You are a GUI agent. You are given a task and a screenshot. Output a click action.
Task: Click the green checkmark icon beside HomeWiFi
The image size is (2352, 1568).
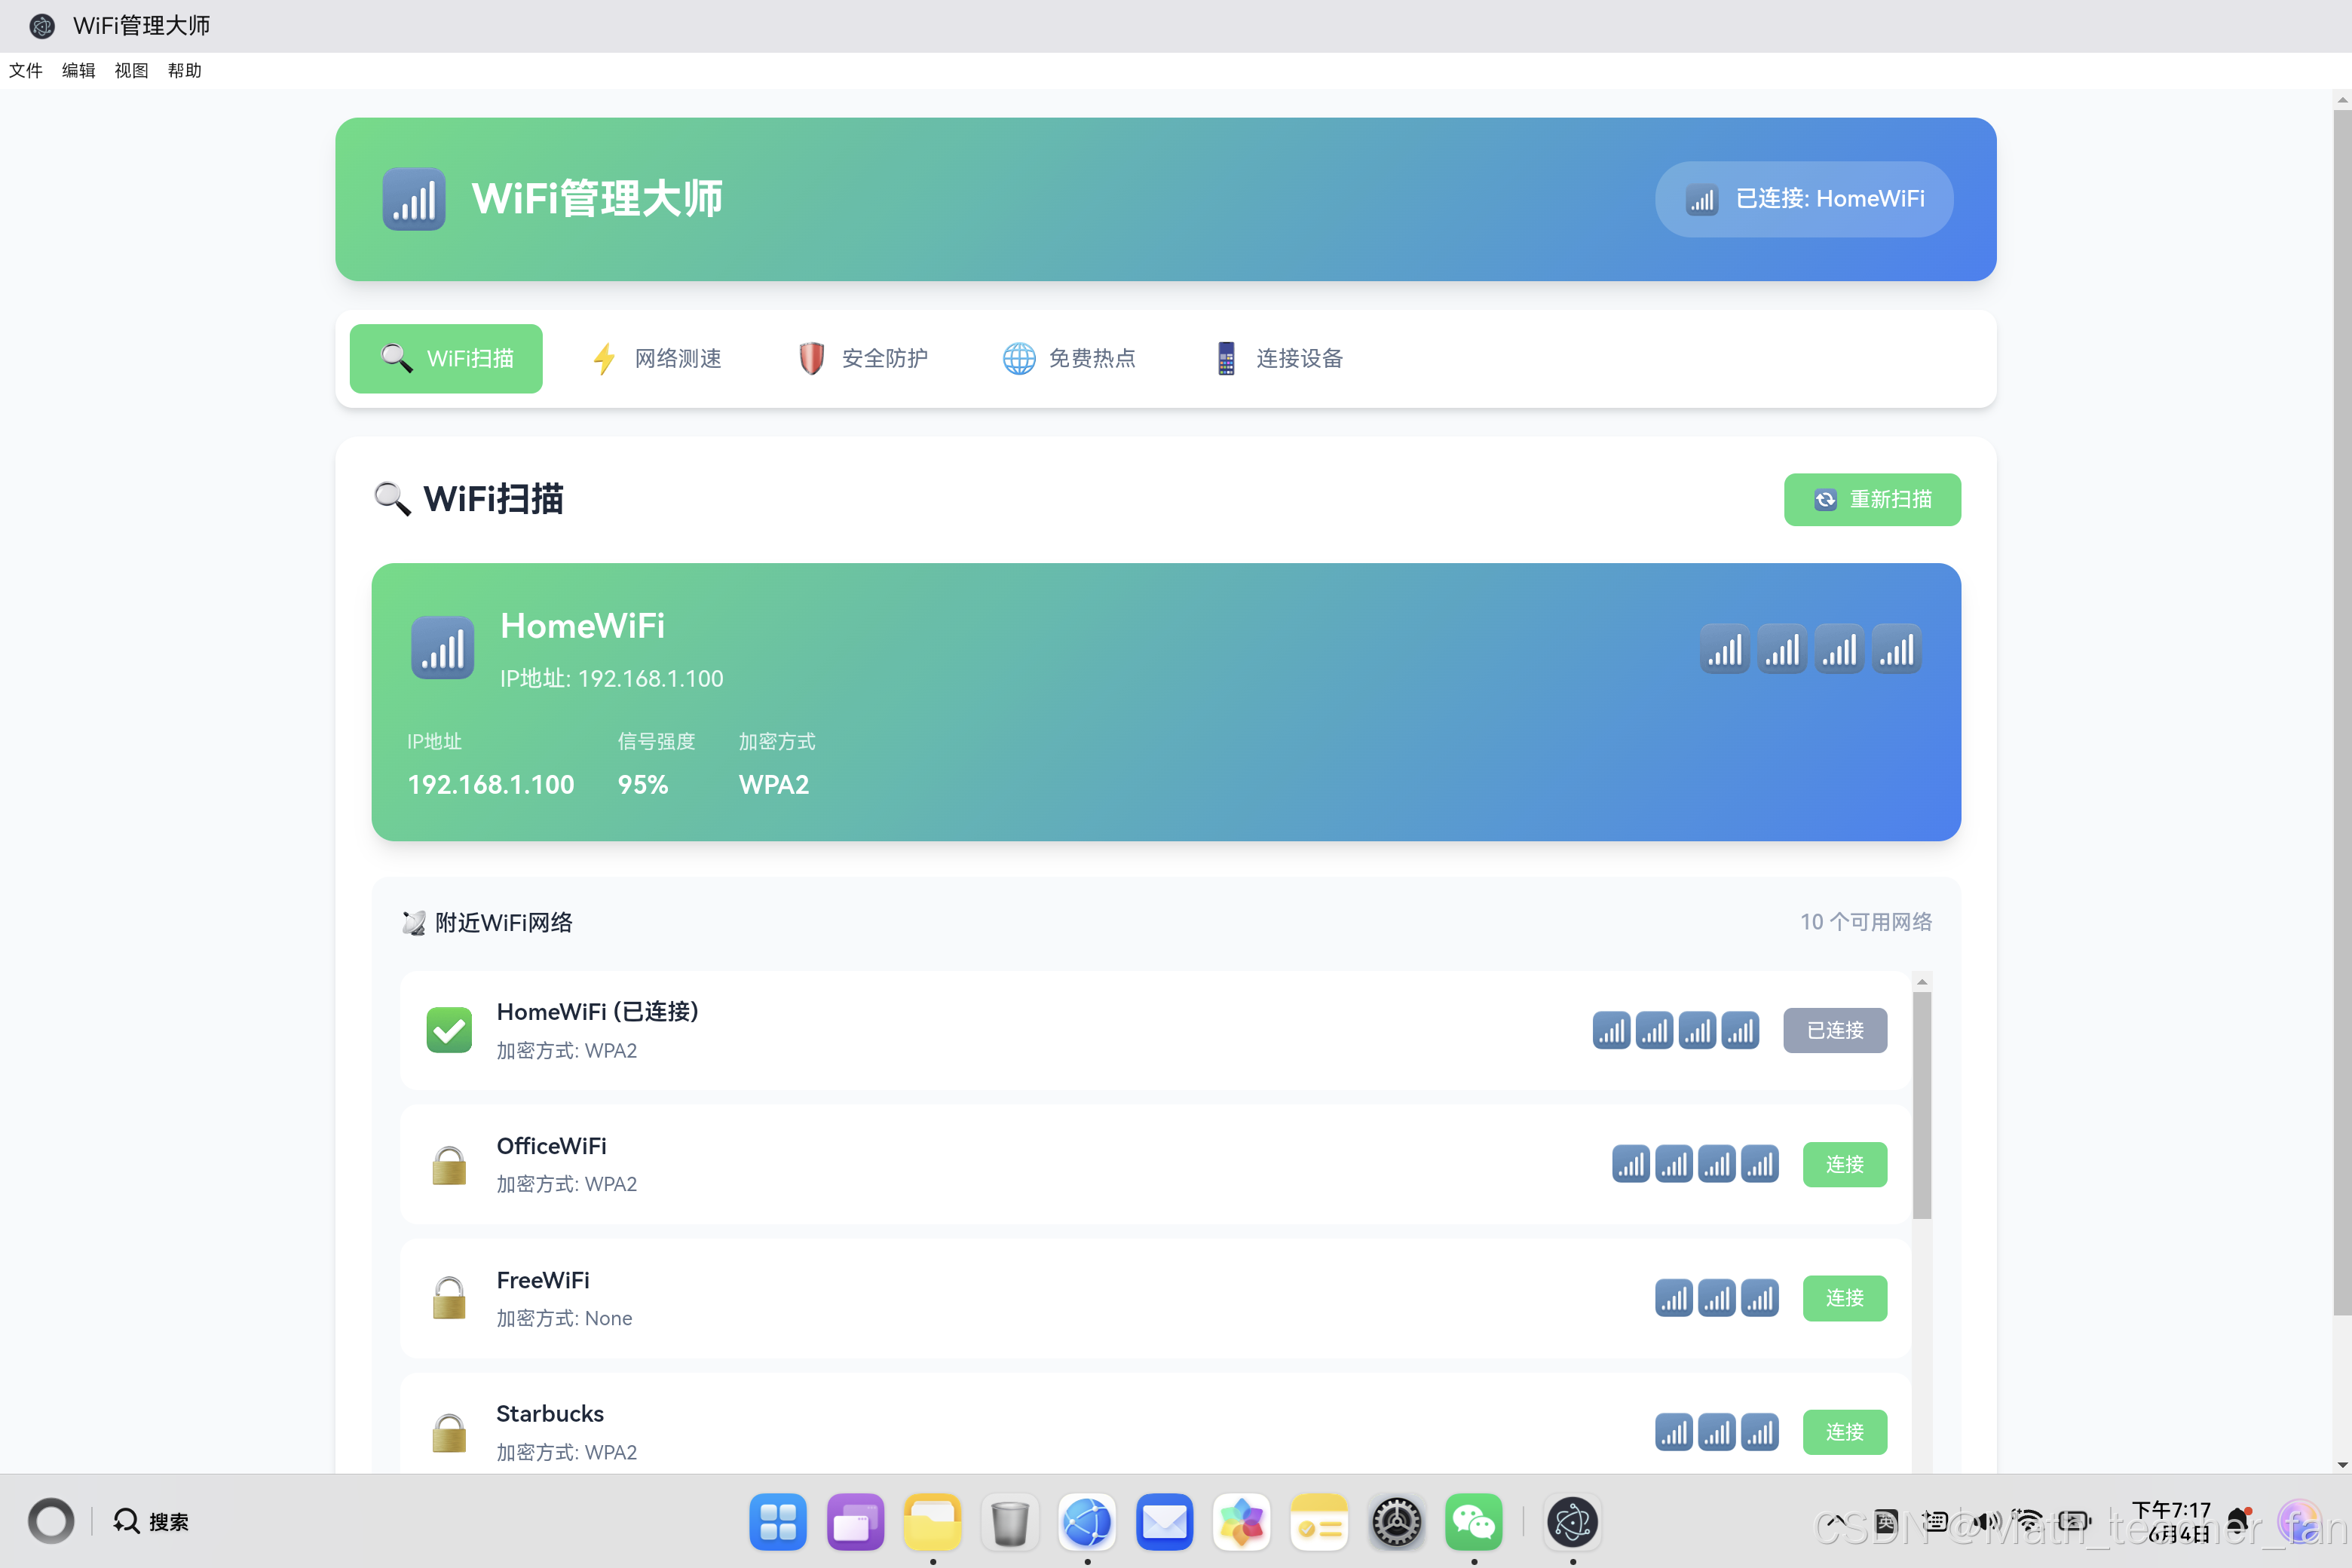click(449, 1030)
